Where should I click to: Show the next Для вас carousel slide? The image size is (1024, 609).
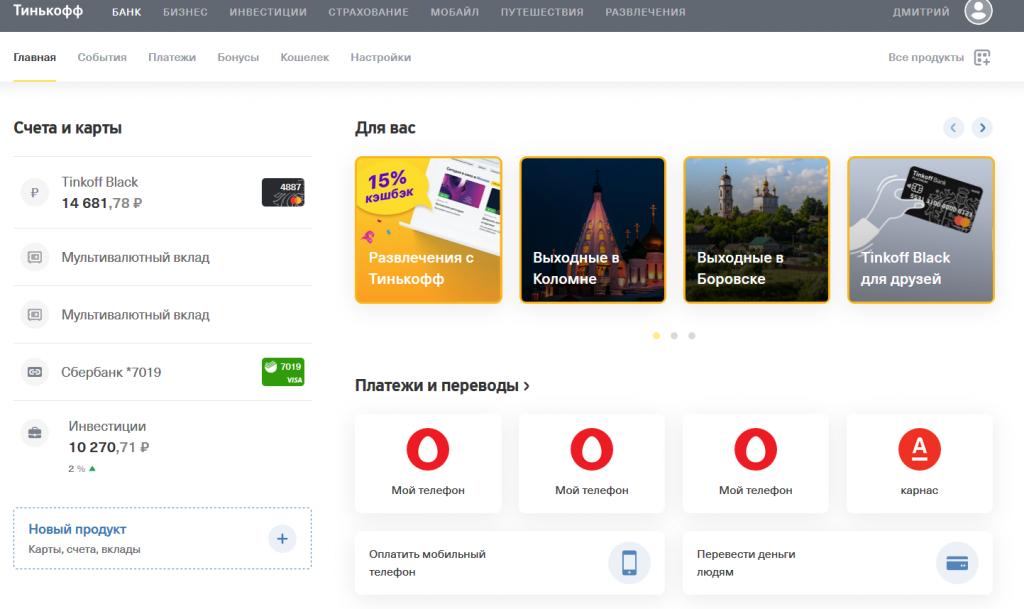982,127
